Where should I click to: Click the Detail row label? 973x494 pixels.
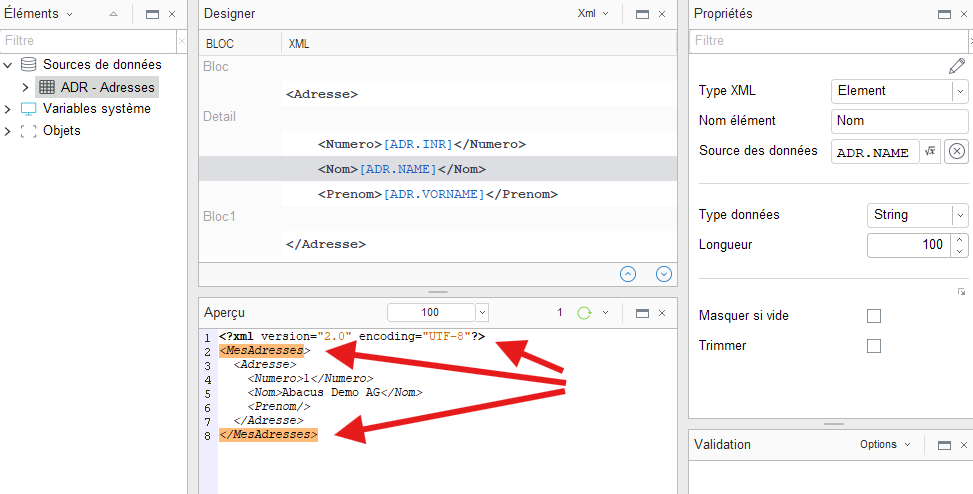coord(220,117)
